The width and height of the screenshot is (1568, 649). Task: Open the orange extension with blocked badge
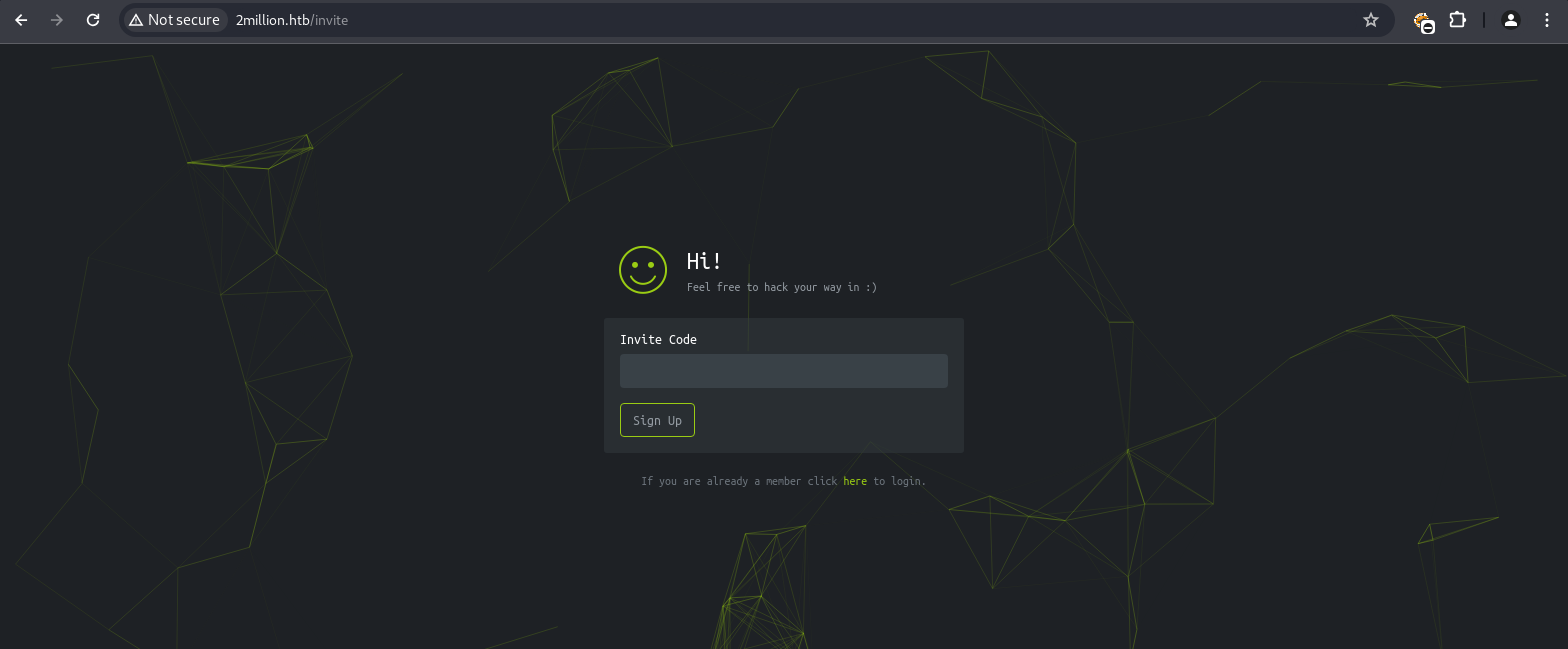(x=1423, y=21)
